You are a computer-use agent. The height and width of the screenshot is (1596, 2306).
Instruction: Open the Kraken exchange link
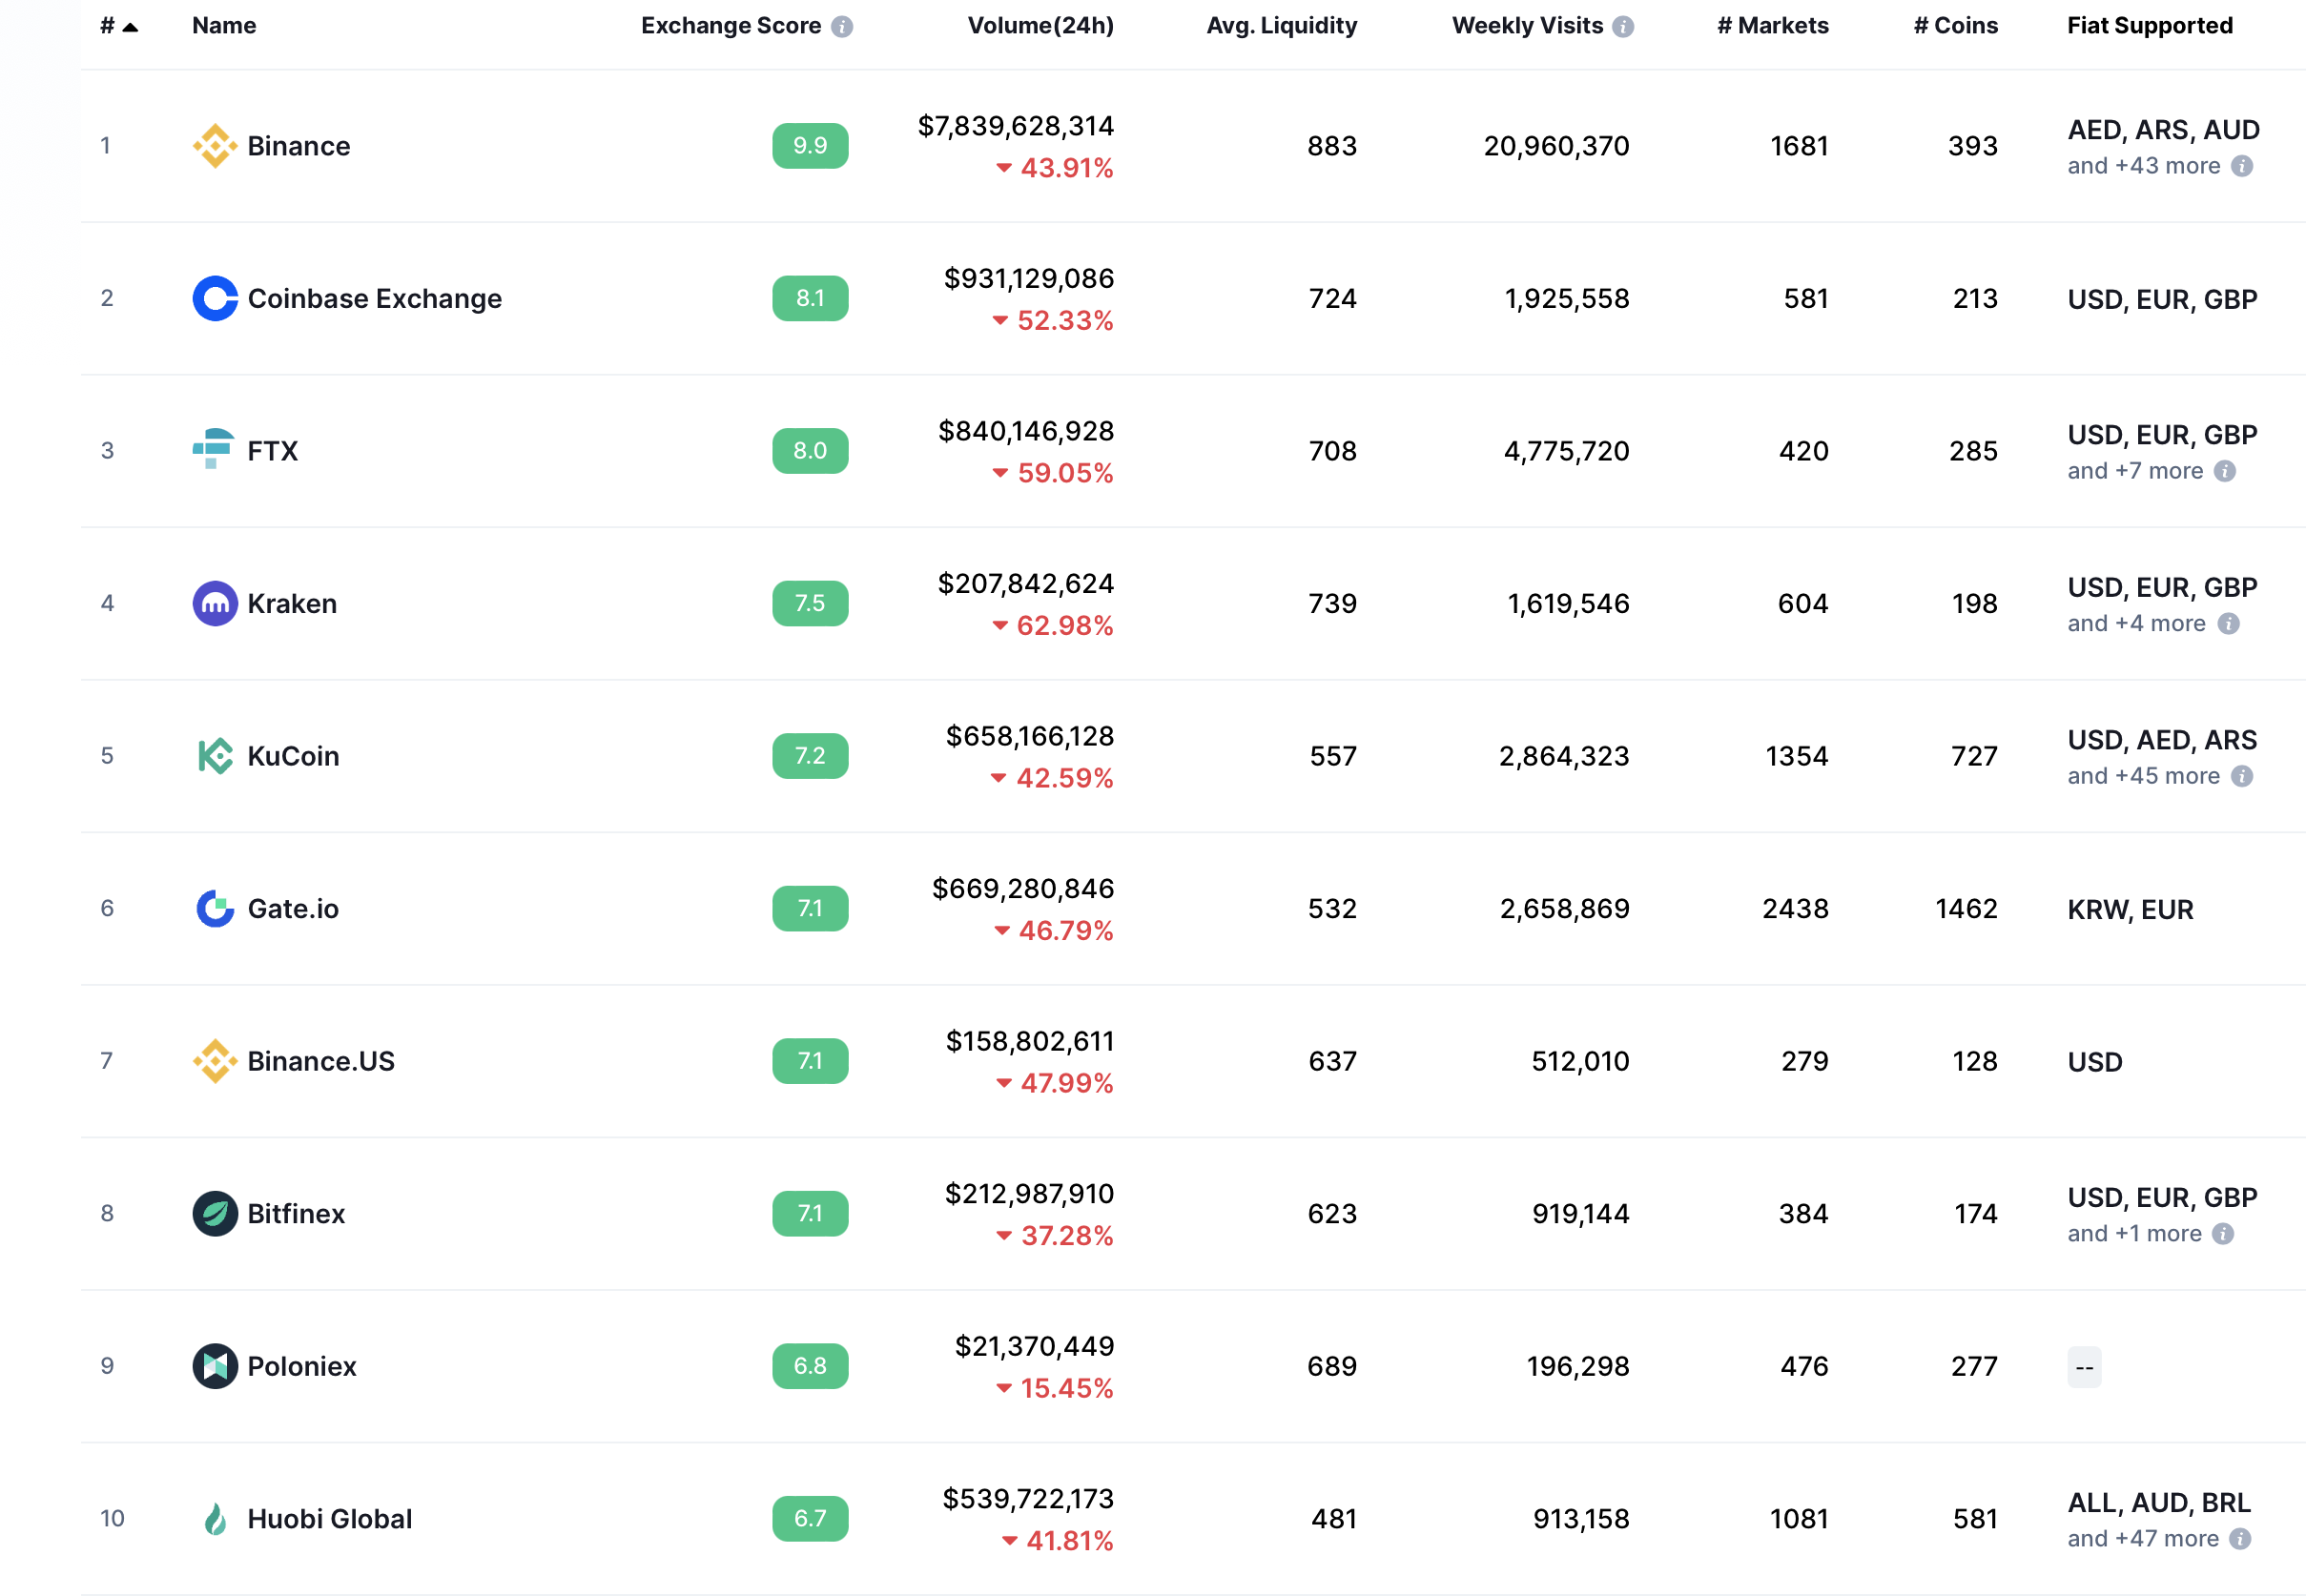coord(292,603)
